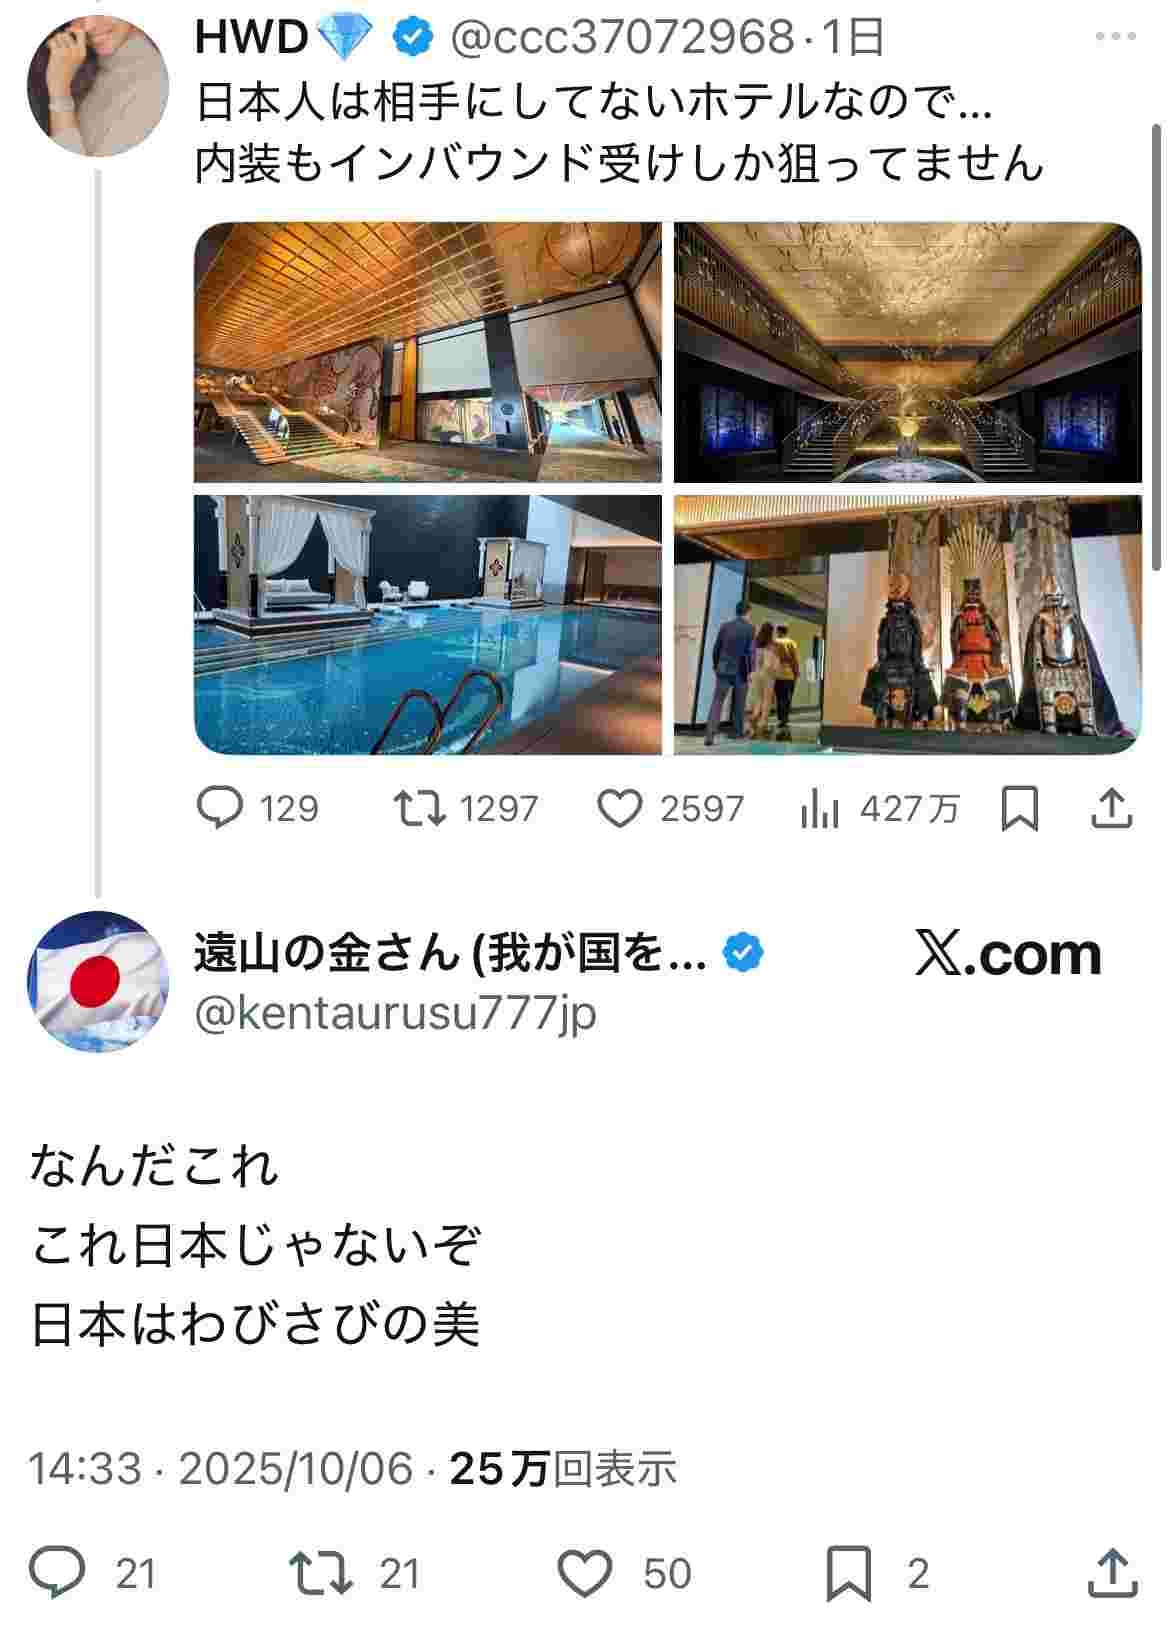Open the Japan flag avatar profile
The image size is (1170, 1633).
(98, 981)
